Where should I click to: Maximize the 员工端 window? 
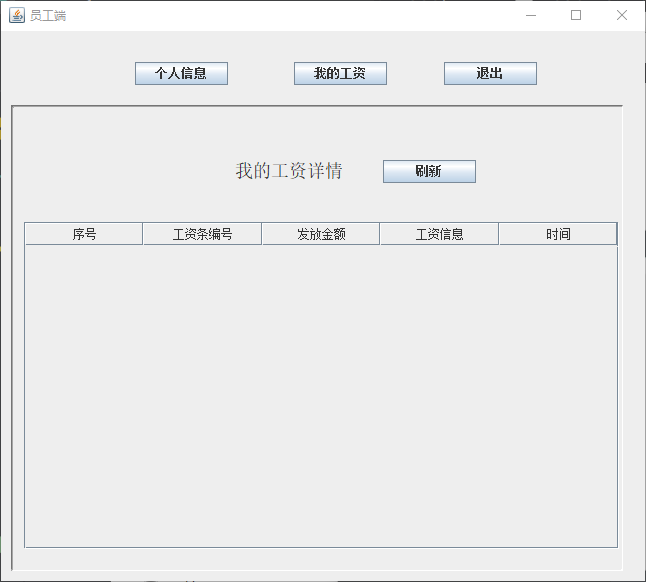576,16
